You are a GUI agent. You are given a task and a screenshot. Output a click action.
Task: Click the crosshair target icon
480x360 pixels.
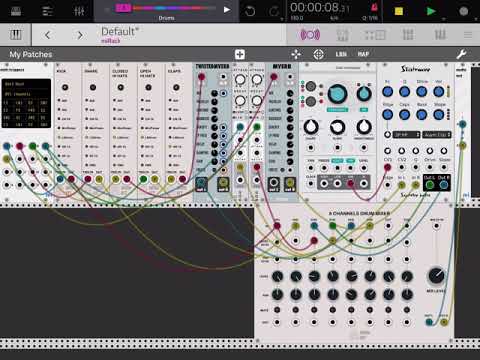coord(318,54)
